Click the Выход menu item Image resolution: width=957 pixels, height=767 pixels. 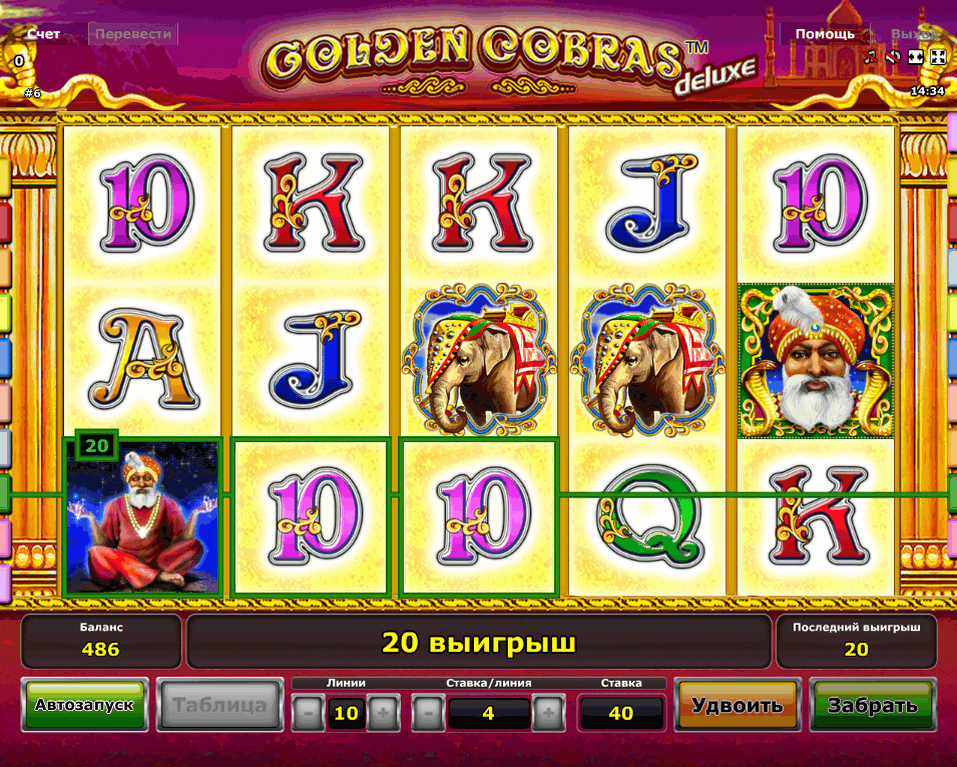[914, 34]
